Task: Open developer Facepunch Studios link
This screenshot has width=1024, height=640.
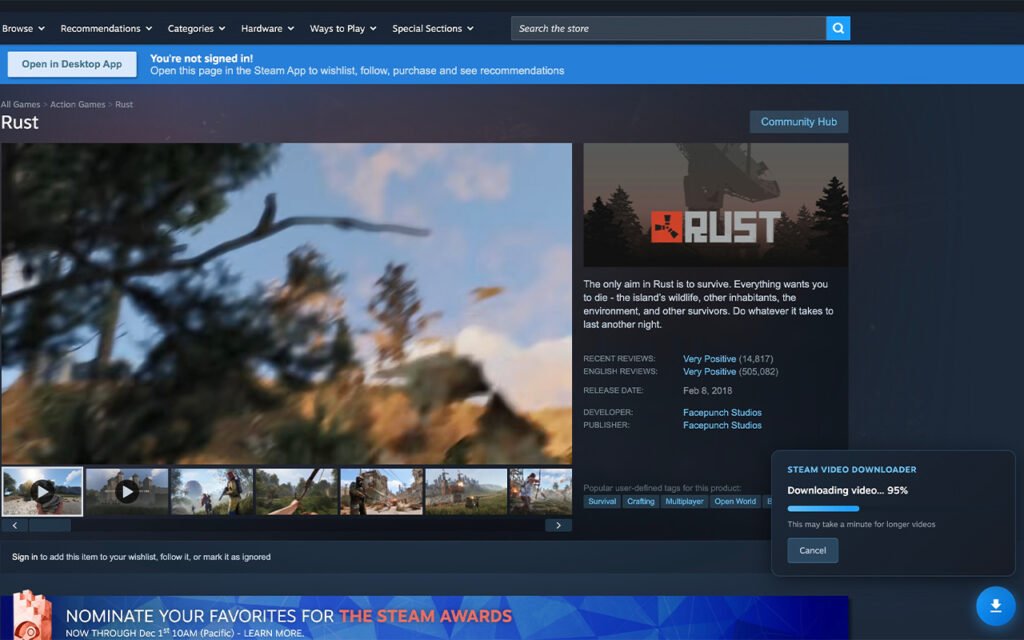Action: 722,412
